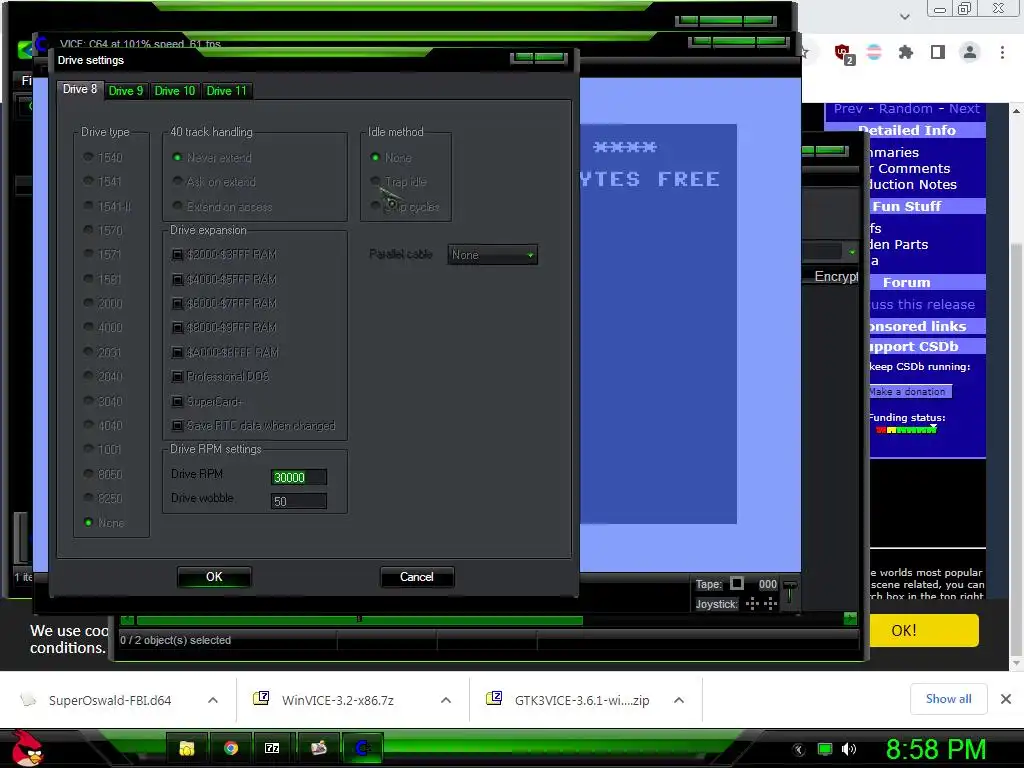Open Chrome three-dot menu
Image resolution: width=1024 pixels, height=768 pixels.
coord(1002,52)
